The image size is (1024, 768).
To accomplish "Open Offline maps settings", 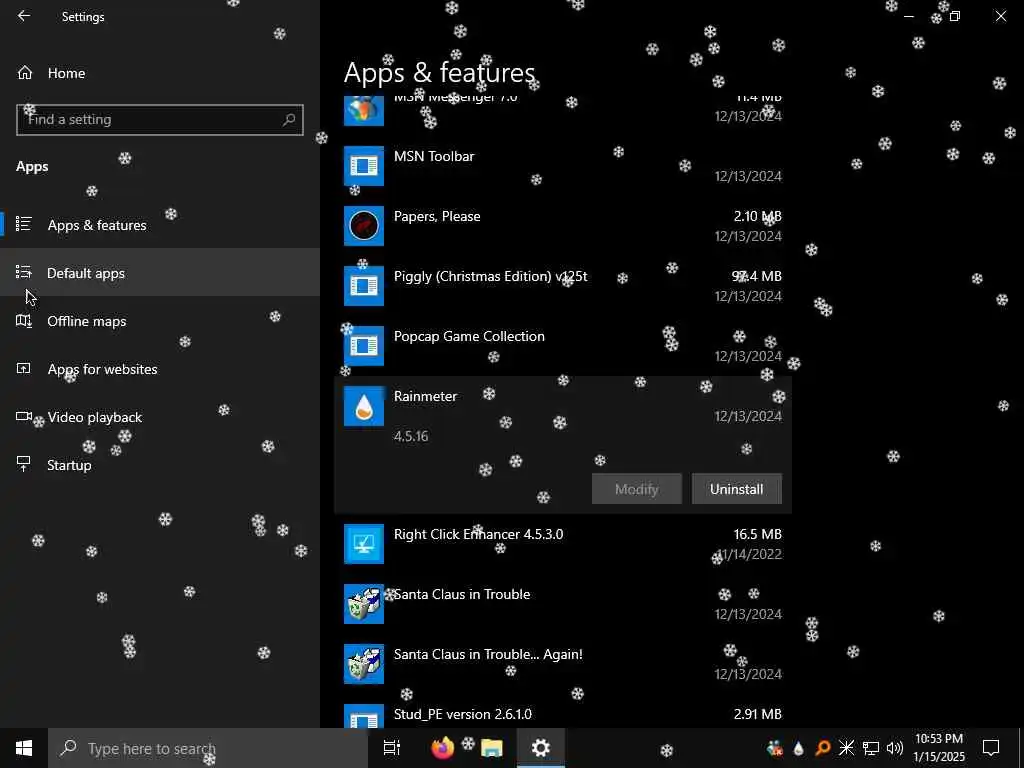I will pyautogui.click(x=160, y=321).
